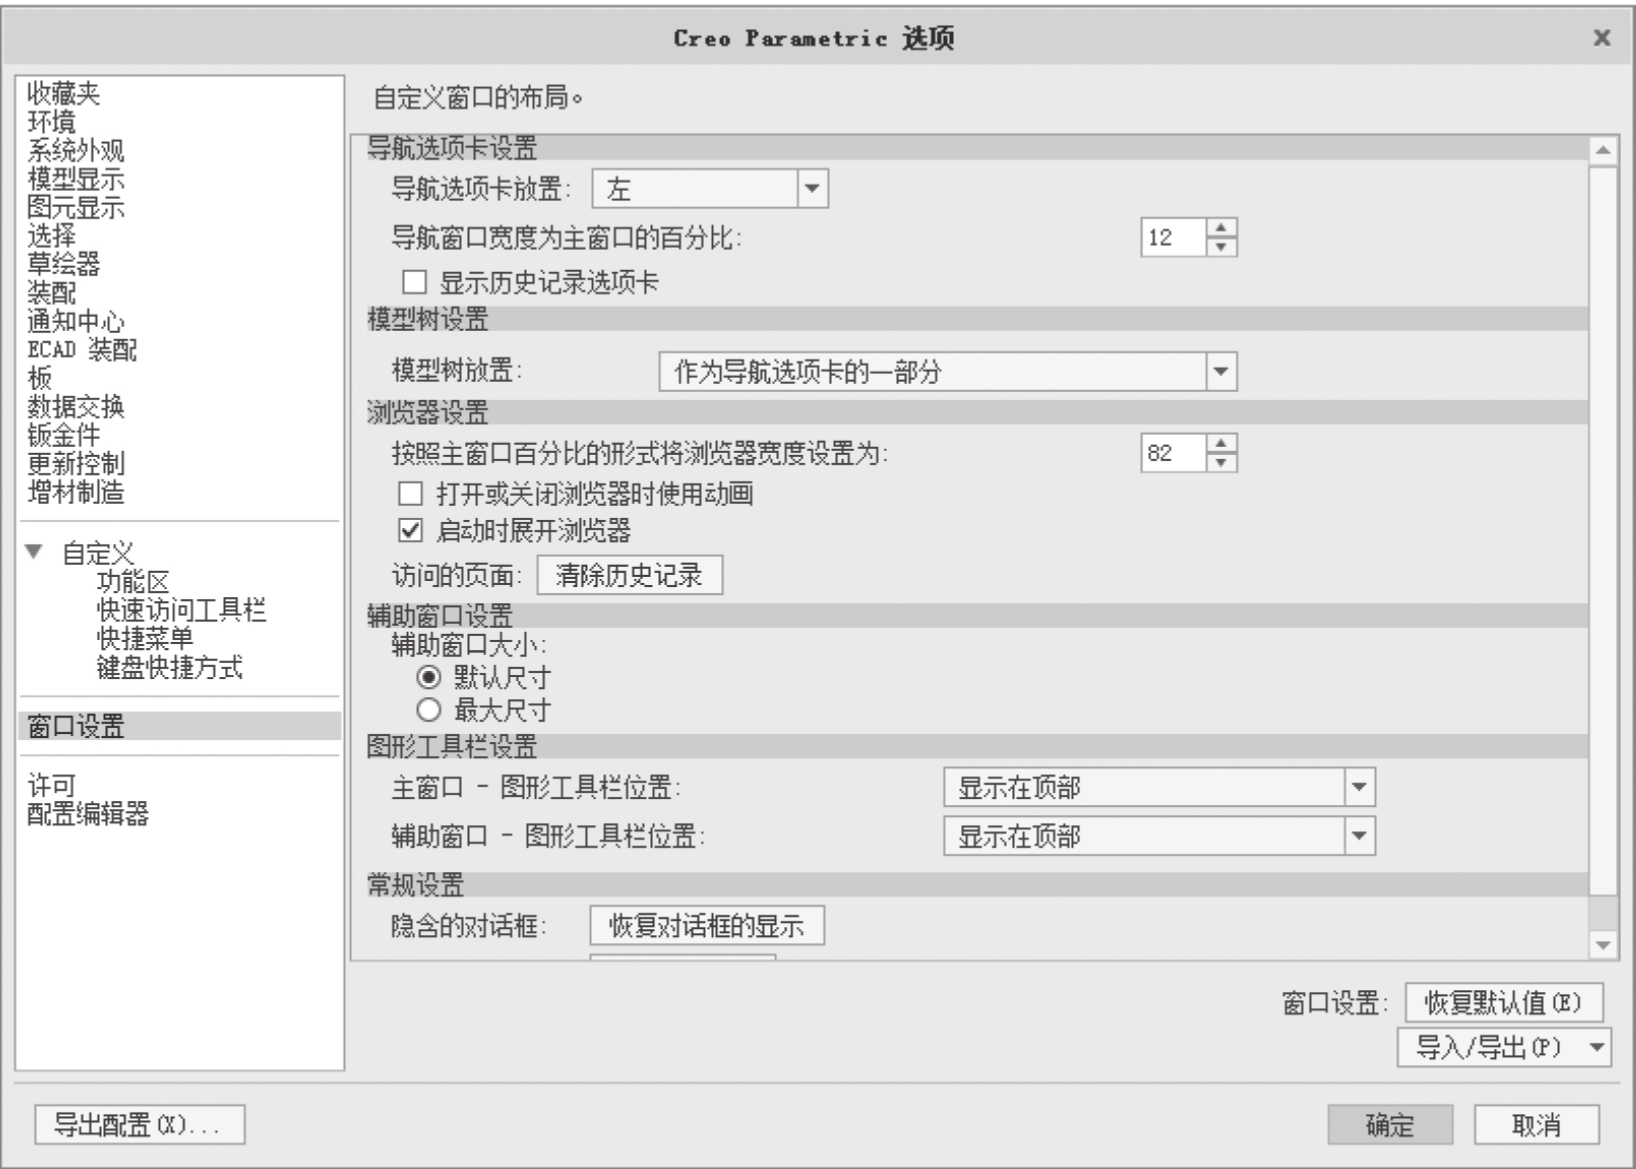Click the settings panel vertical scrollbar thumb

click(x=1603, y=530)
